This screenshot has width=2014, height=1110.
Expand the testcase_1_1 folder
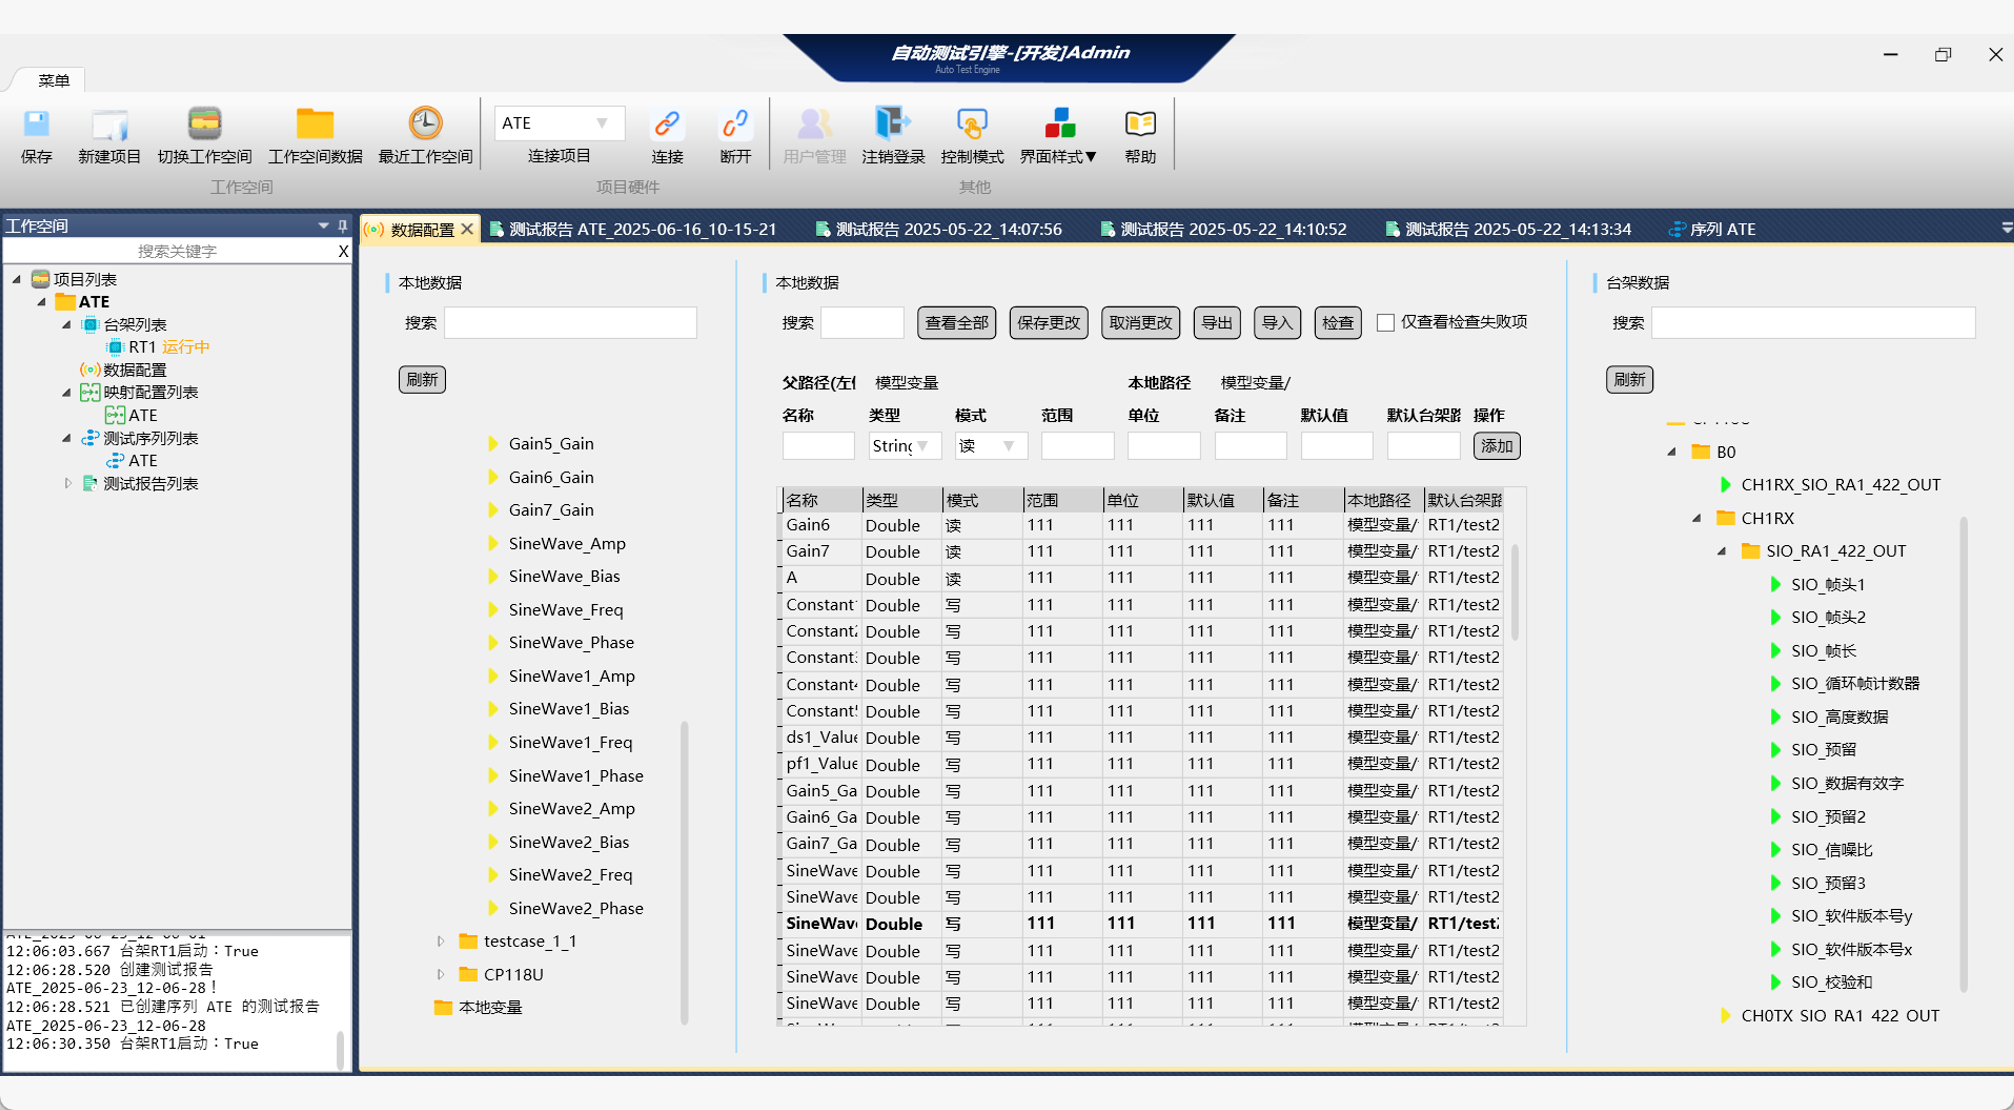440,941
